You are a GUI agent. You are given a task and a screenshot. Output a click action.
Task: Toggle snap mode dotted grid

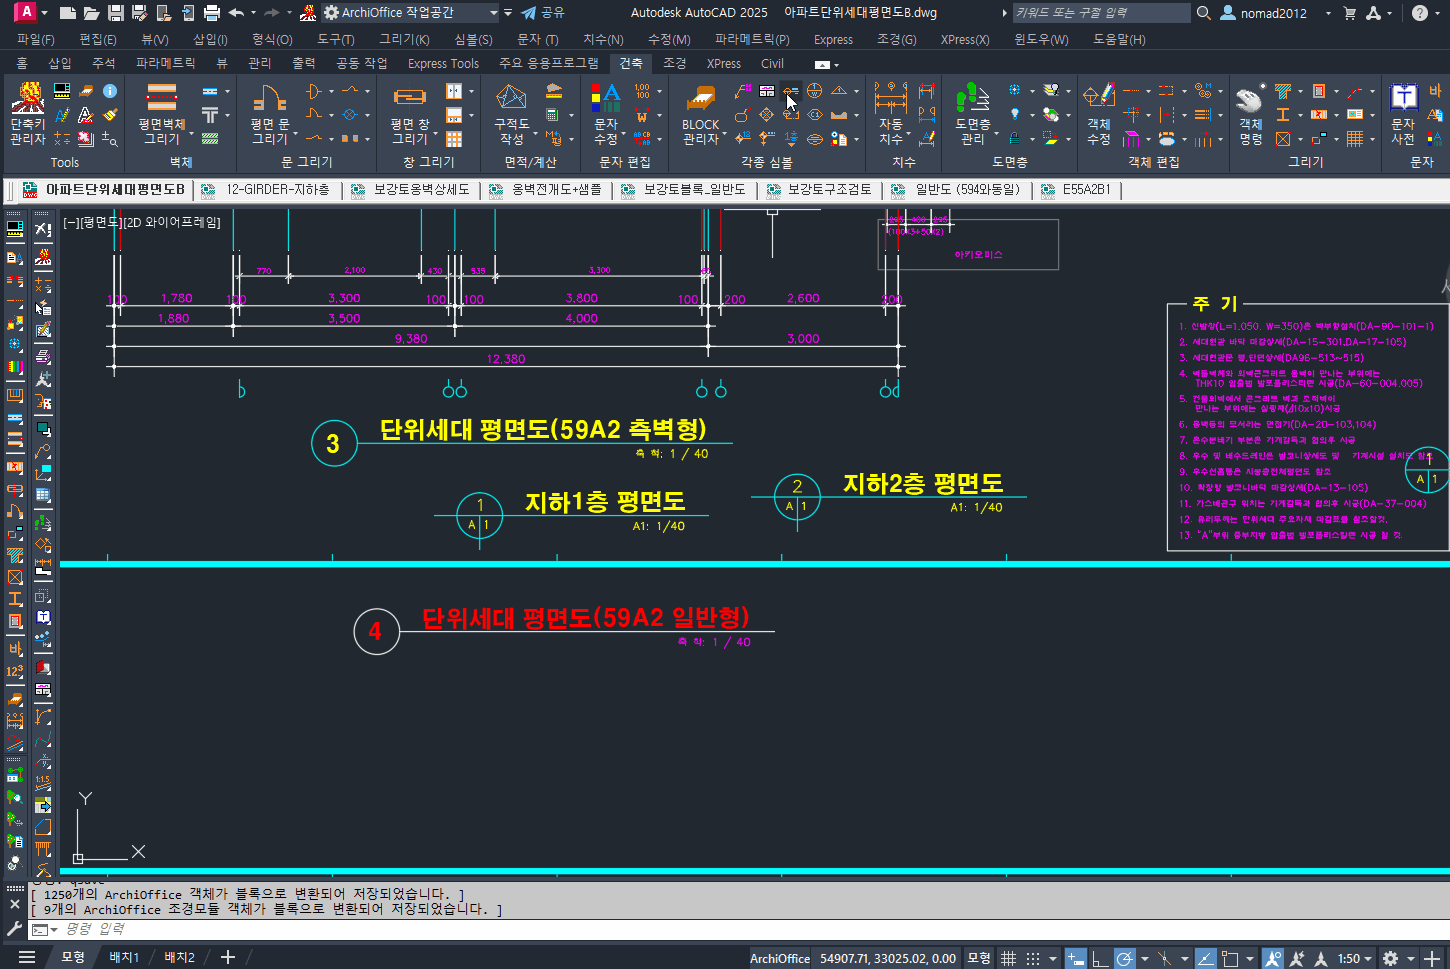click(1033, 958)
